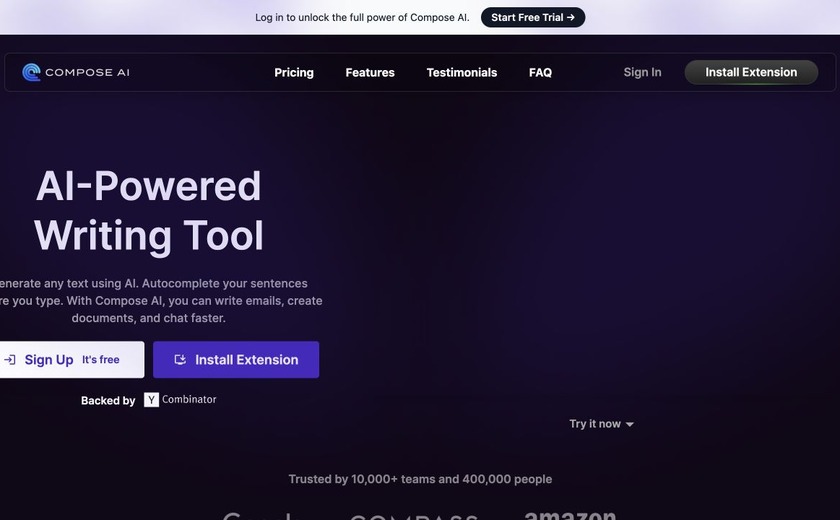Click the Compose AI spiral logo icon
This screenshot has height=520, width=840.
(x=32, y=72)
